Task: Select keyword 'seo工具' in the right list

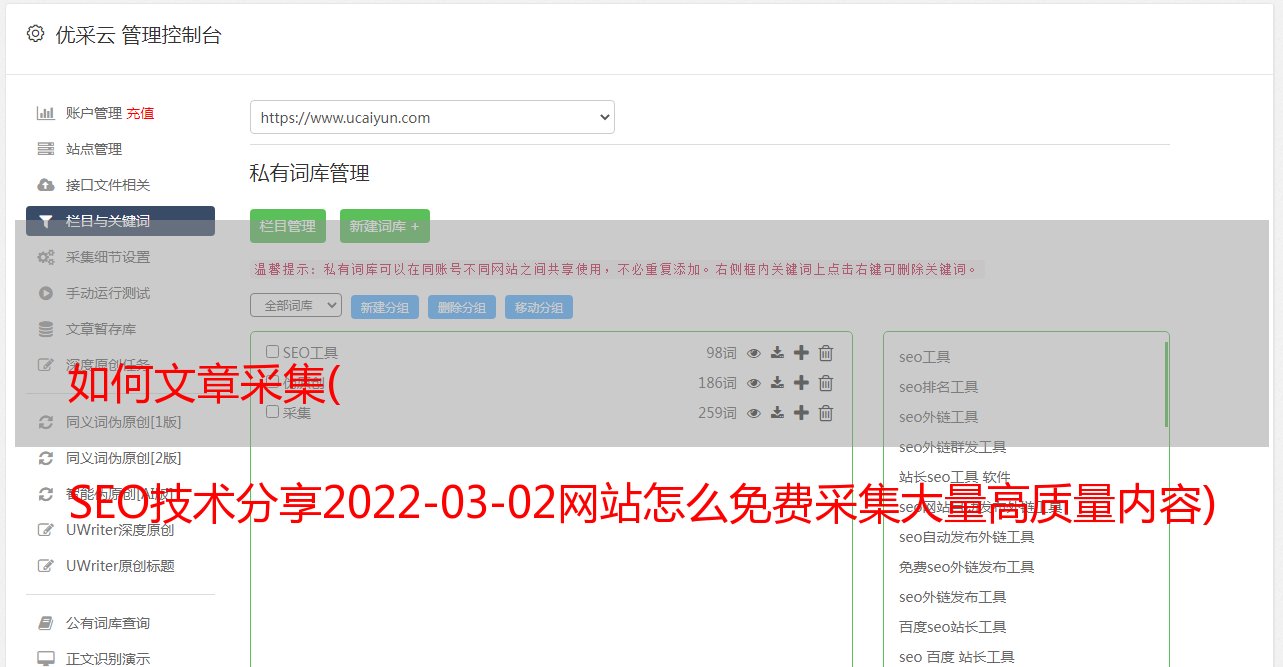Action: coord(925,357)
